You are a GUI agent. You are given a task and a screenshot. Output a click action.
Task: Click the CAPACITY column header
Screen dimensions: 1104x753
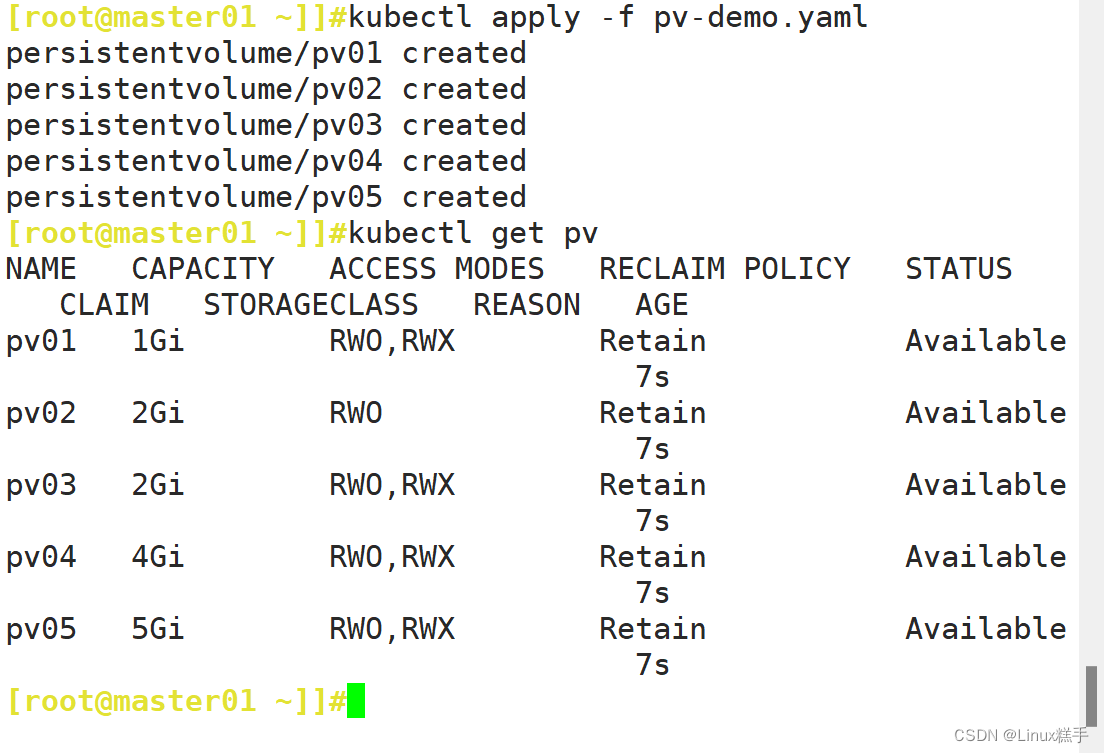203,269
